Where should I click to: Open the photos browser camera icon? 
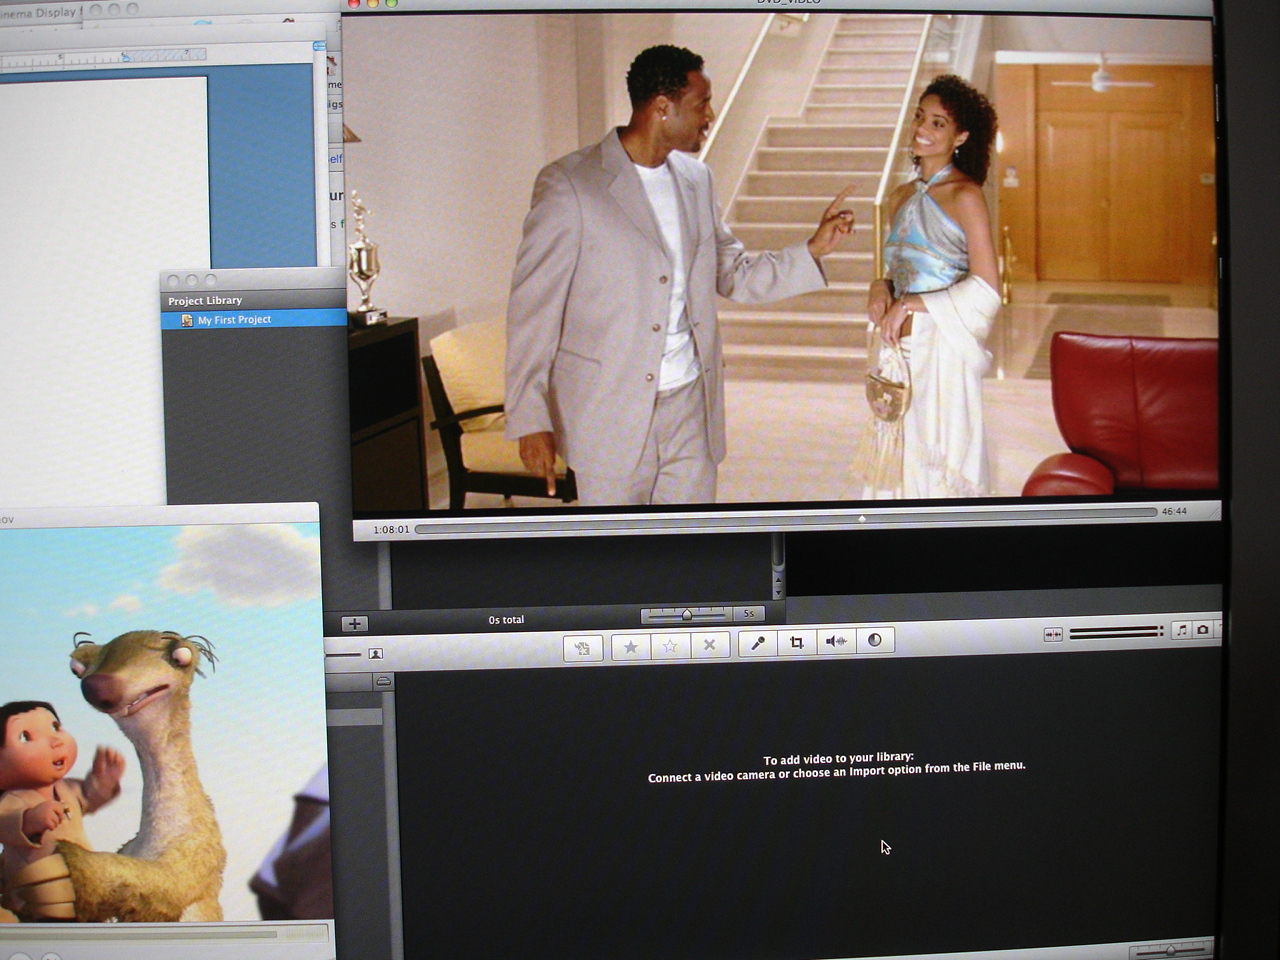(x=1203, y=629)
